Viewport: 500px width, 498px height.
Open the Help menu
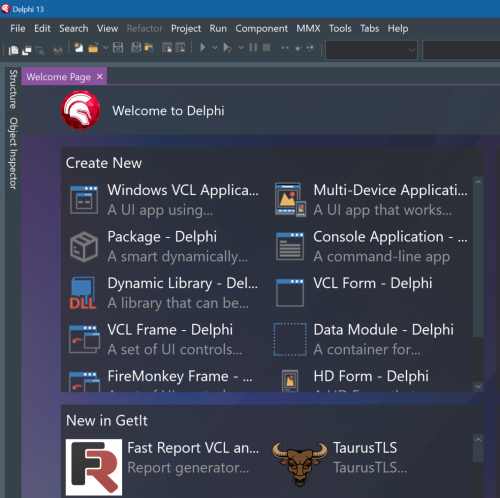click(398, 29)
